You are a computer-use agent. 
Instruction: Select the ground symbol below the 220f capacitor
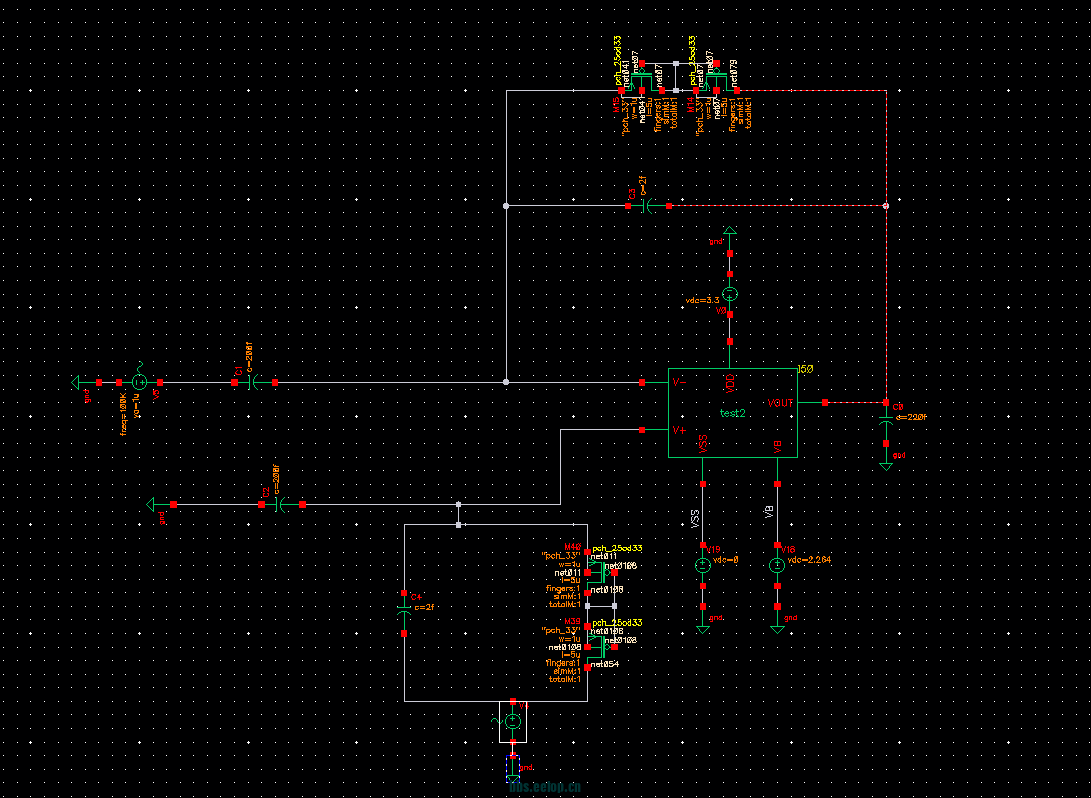pyautogui.click(x=886, y=465)
